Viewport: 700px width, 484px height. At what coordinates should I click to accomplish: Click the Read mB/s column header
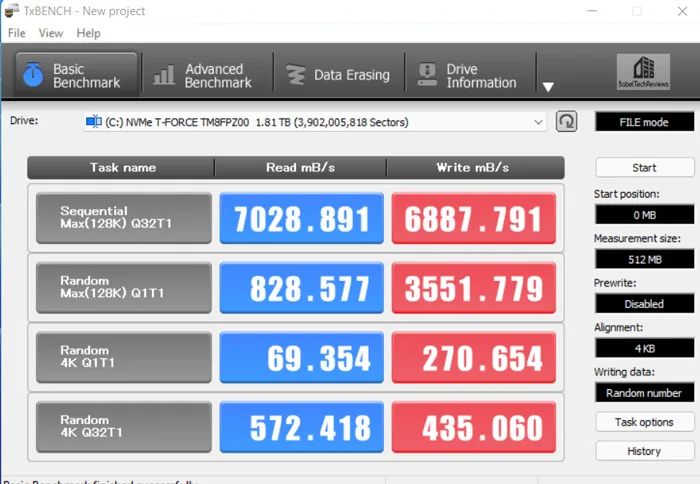[300, 168]
